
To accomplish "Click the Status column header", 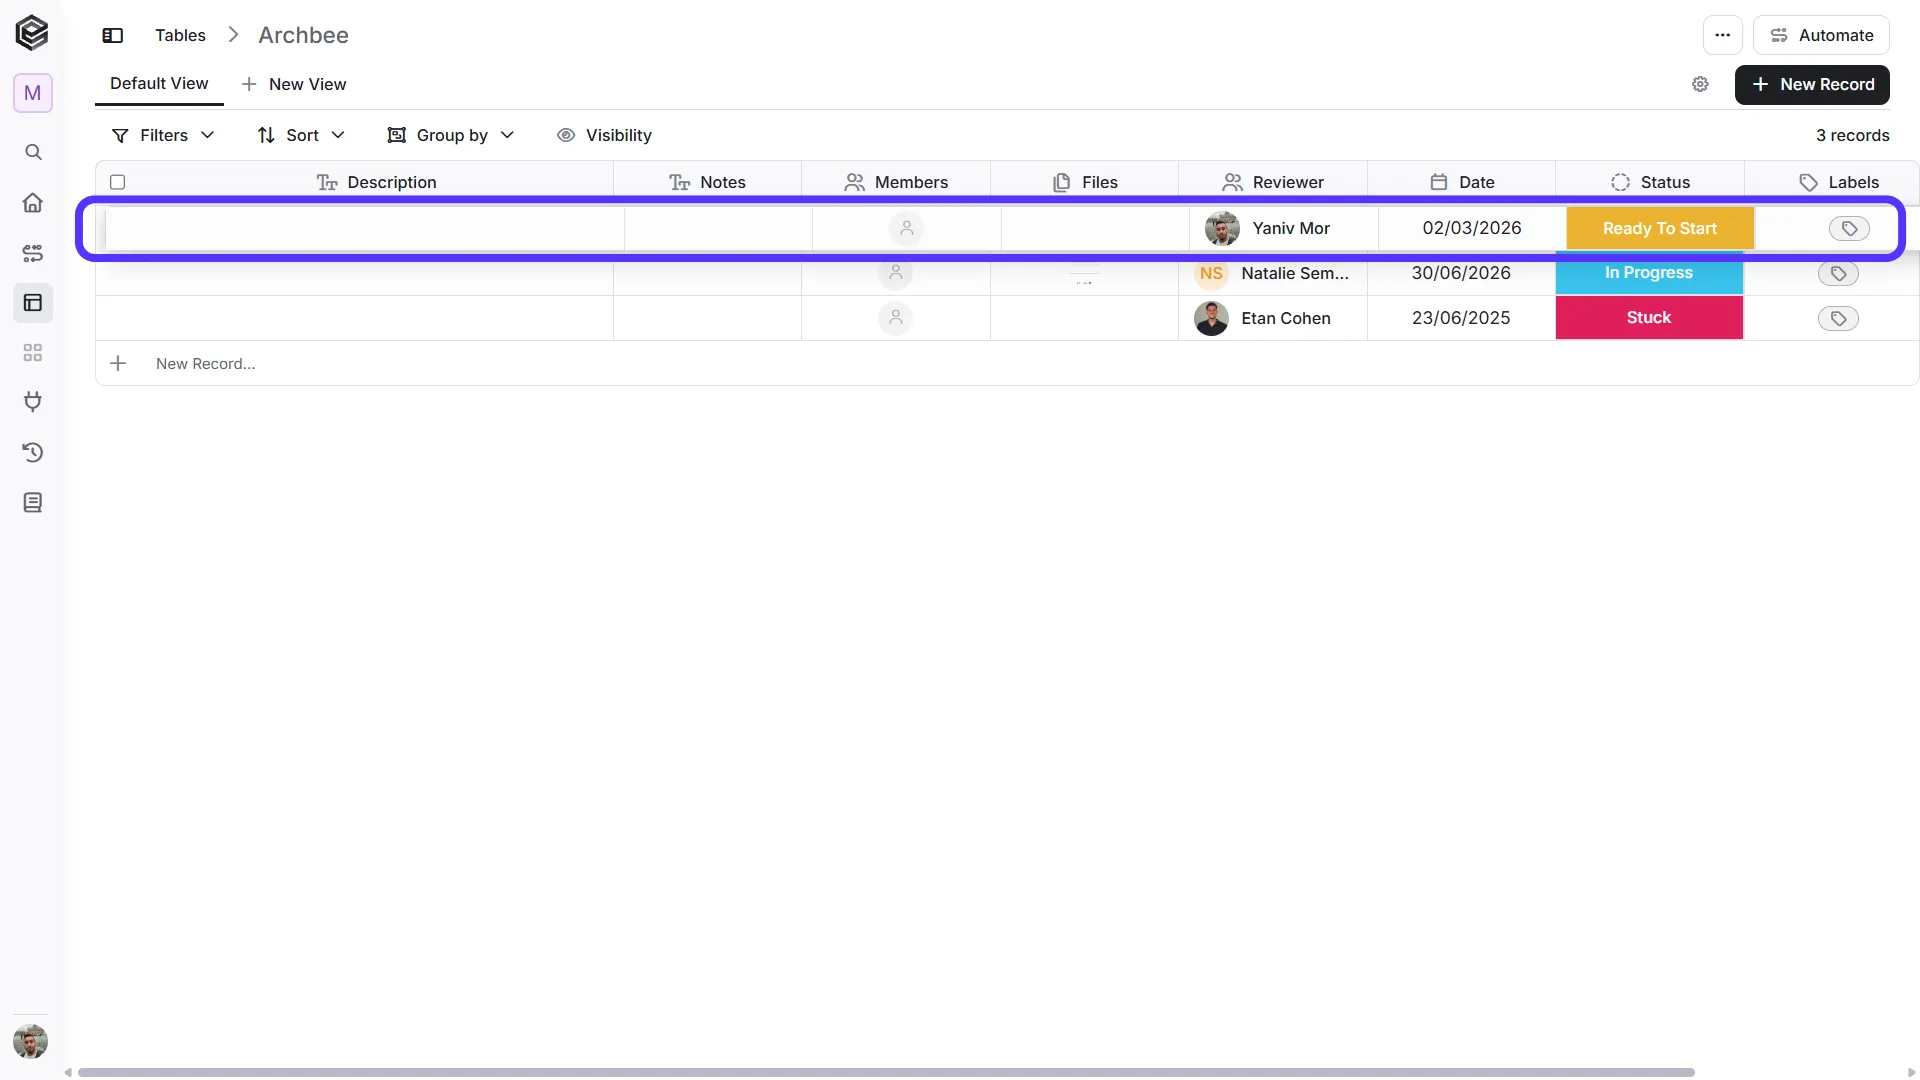I will tap(1650, 182).
